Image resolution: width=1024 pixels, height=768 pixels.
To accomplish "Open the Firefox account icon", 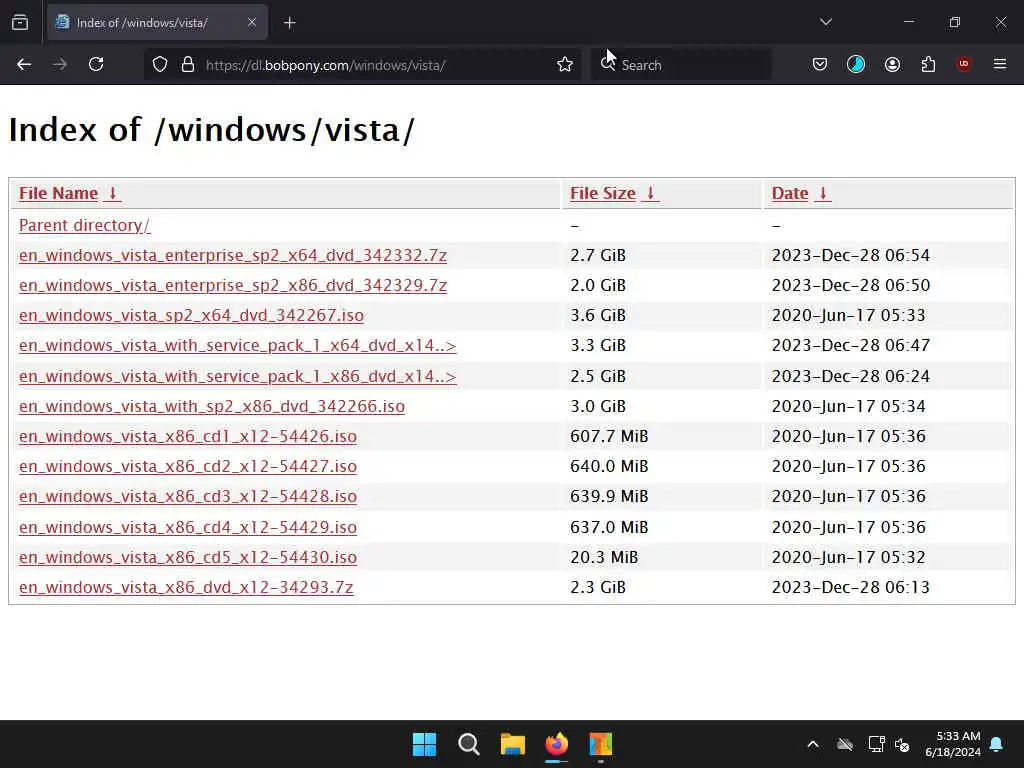I will 892,64.
